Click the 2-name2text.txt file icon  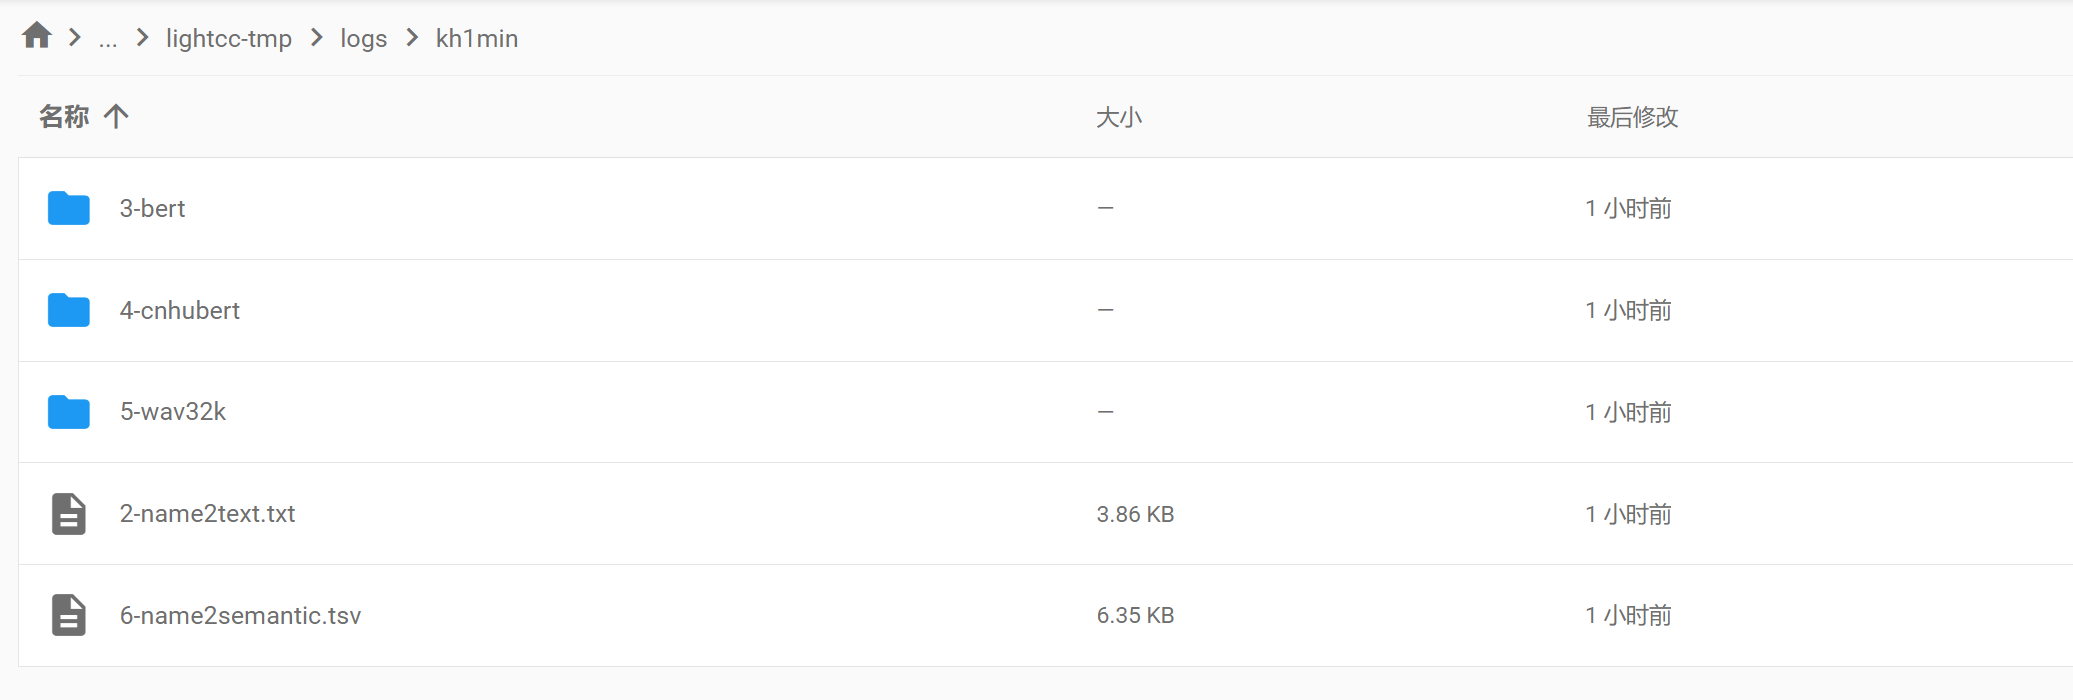point(69,514)
